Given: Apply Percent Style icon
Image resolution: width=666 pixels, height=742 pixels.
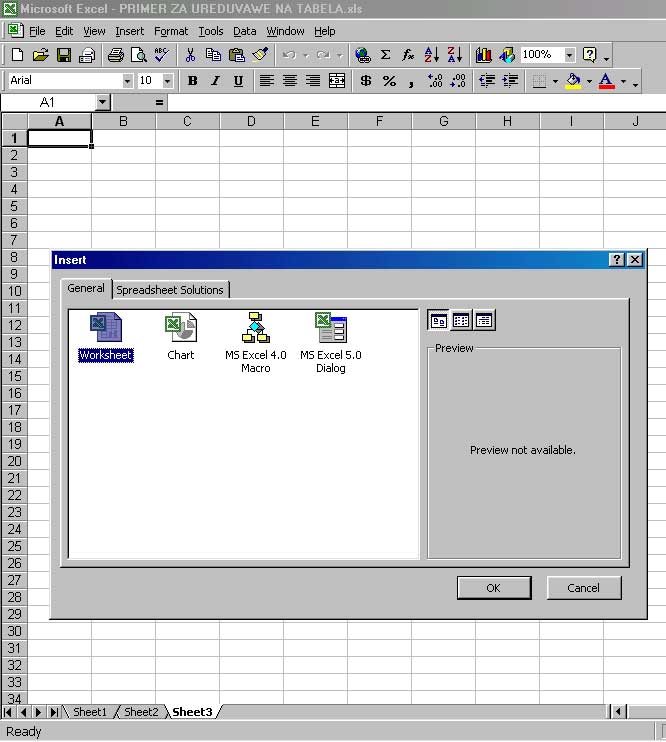Looking at the screenshot, I should [389, 81].
